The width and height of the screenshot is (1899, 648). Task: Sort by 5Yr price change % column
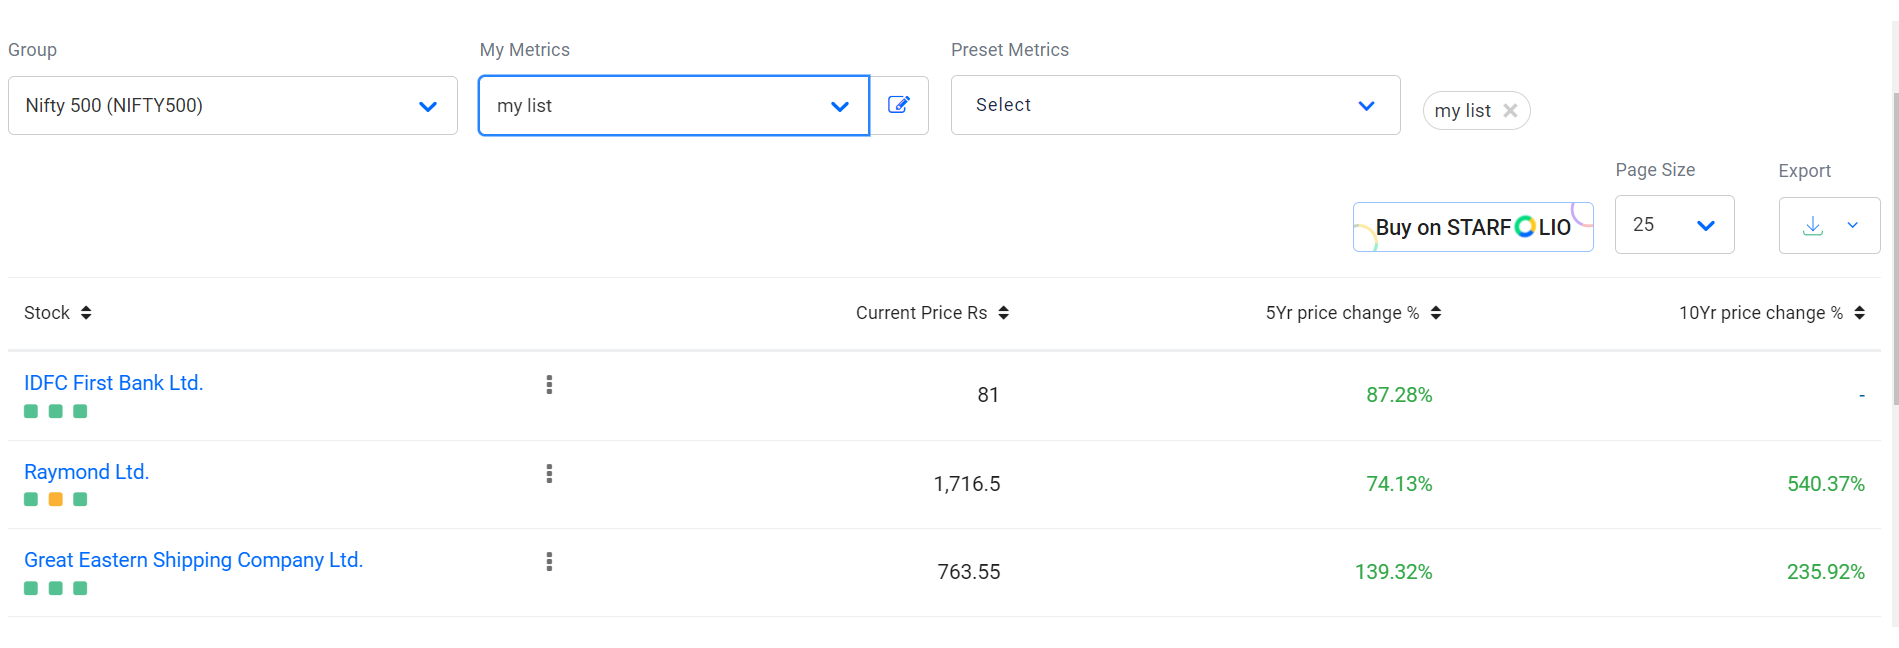1435,313
